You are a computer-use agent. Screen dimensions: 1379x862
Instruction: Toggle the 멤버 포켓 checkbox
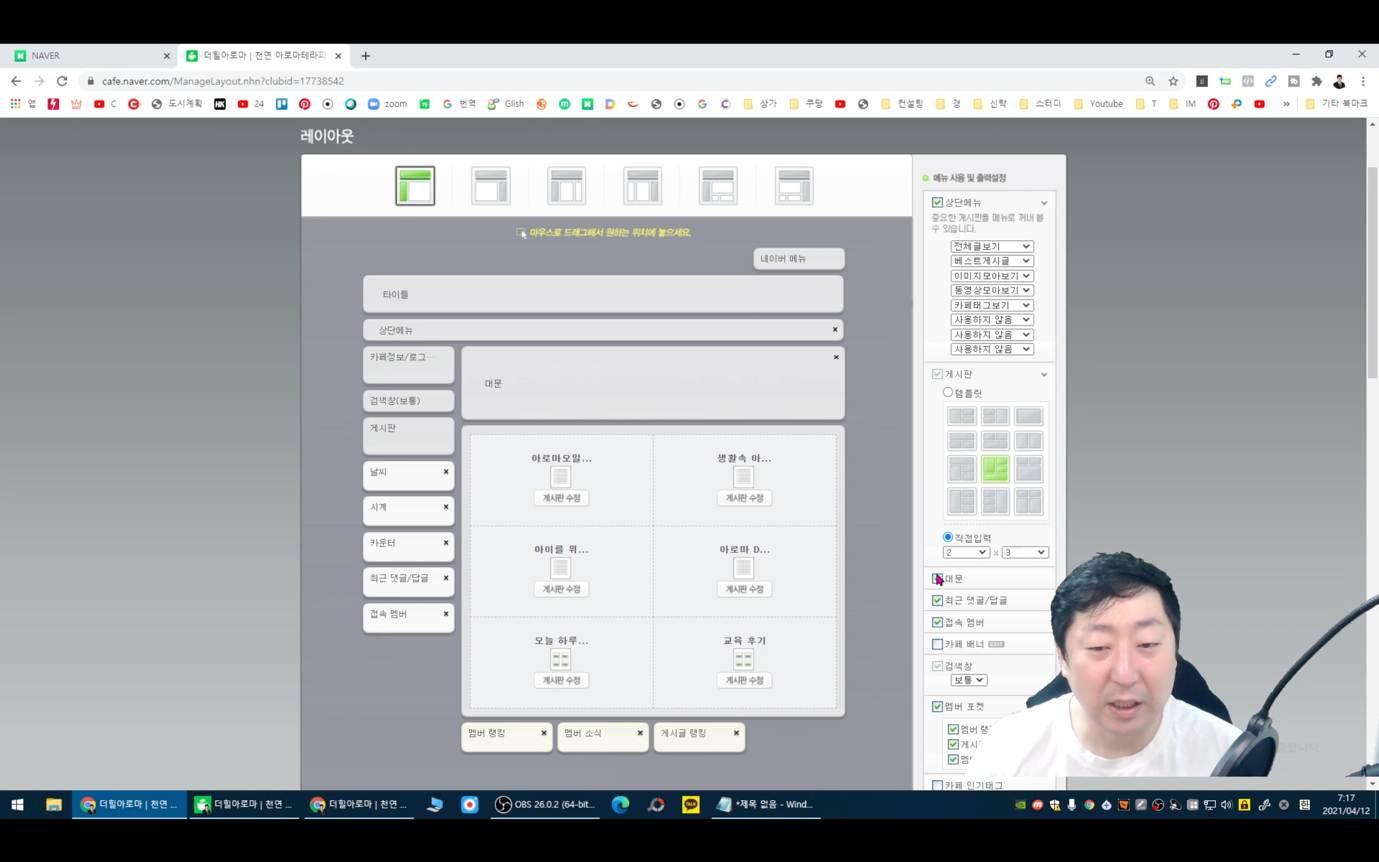(937, 707)
